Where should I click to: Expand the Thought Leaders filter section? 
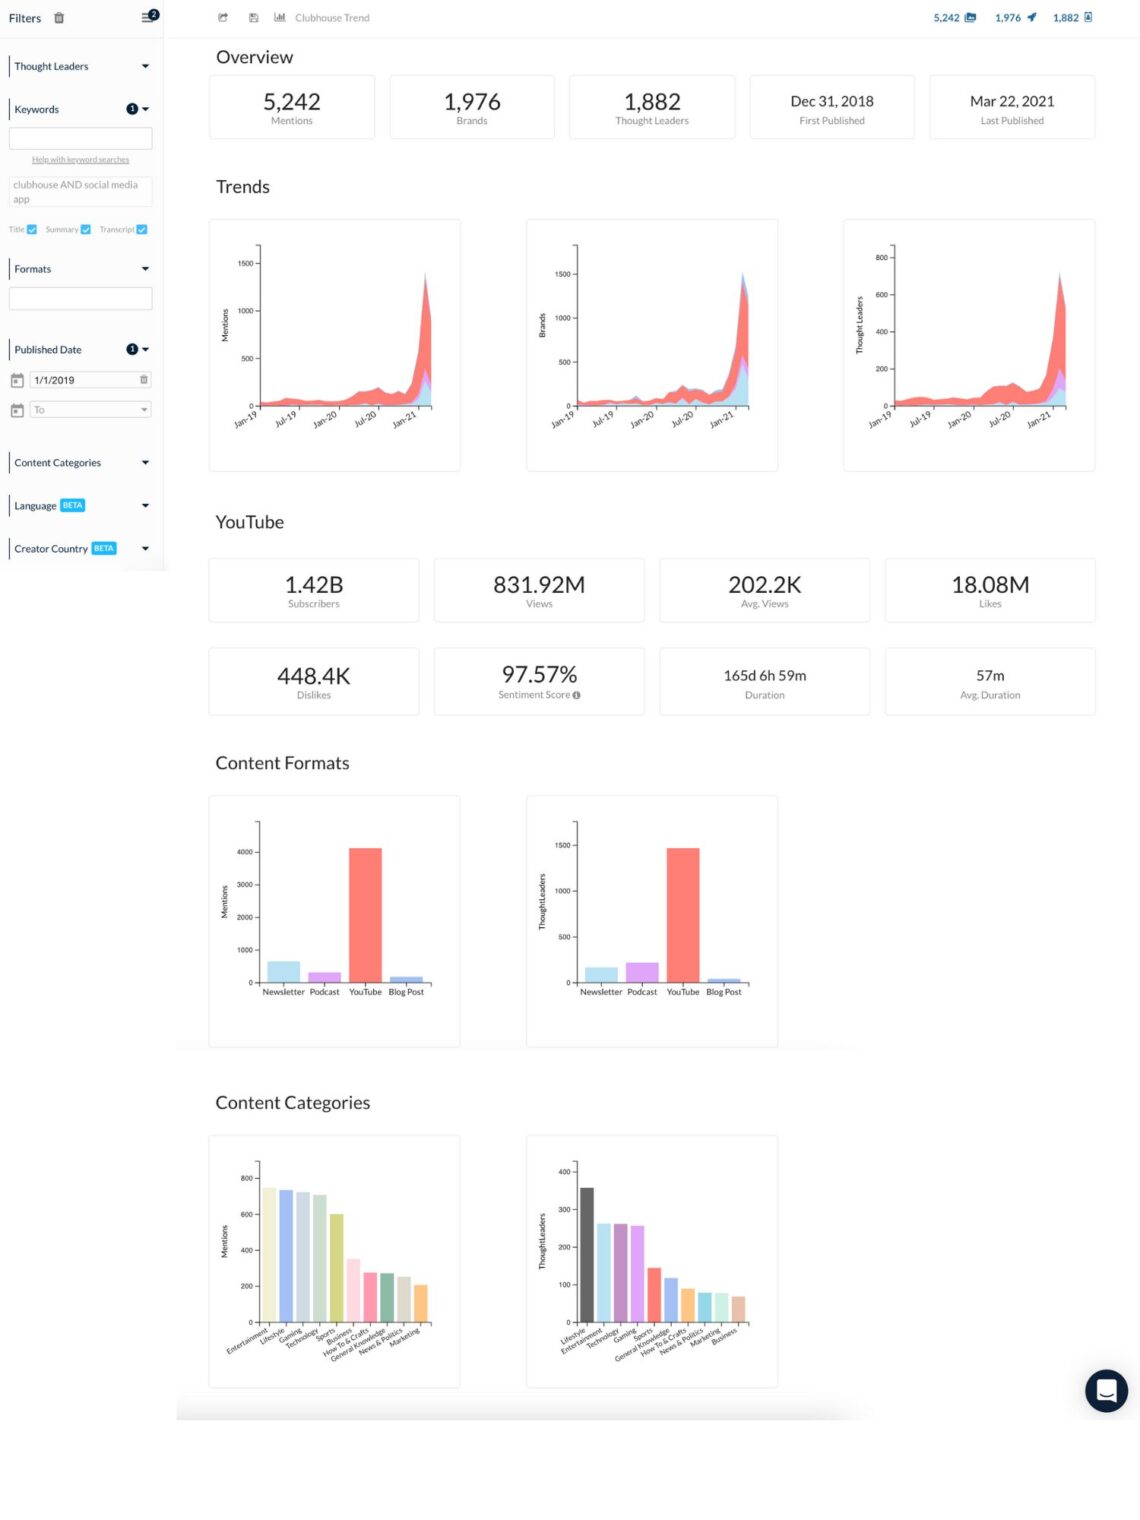click(145, 66)
